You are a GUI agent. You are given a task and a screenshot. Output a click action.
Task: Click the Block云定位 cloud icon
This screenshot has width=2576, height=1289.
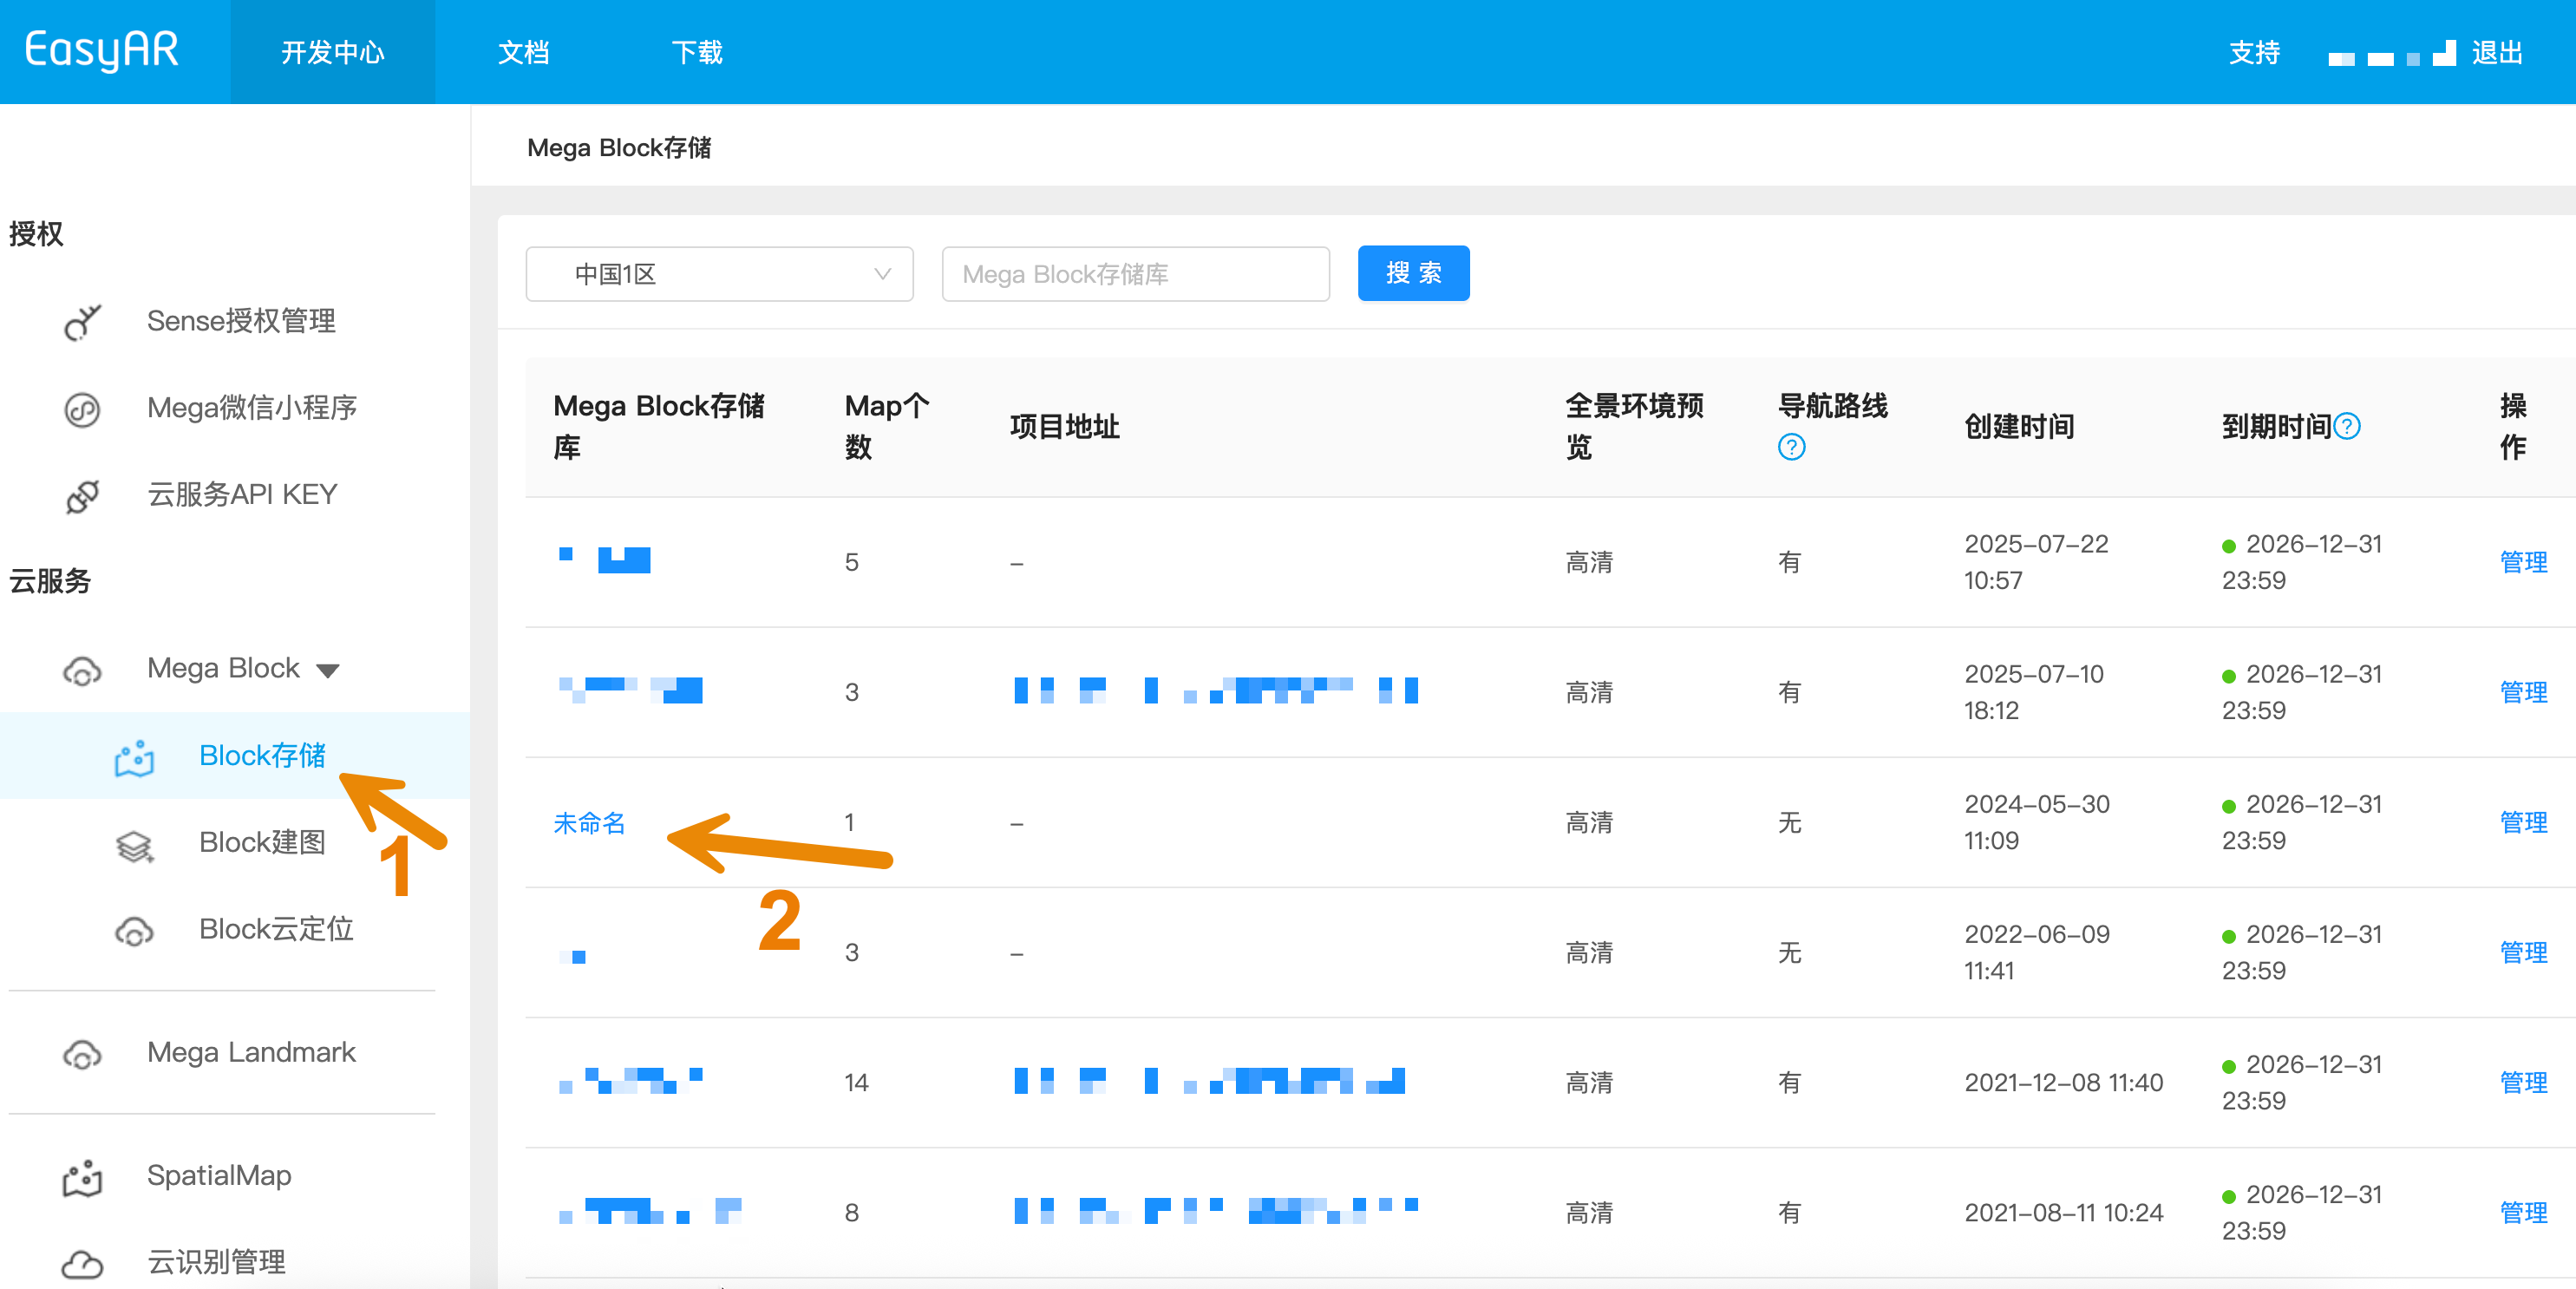[134, 930]
